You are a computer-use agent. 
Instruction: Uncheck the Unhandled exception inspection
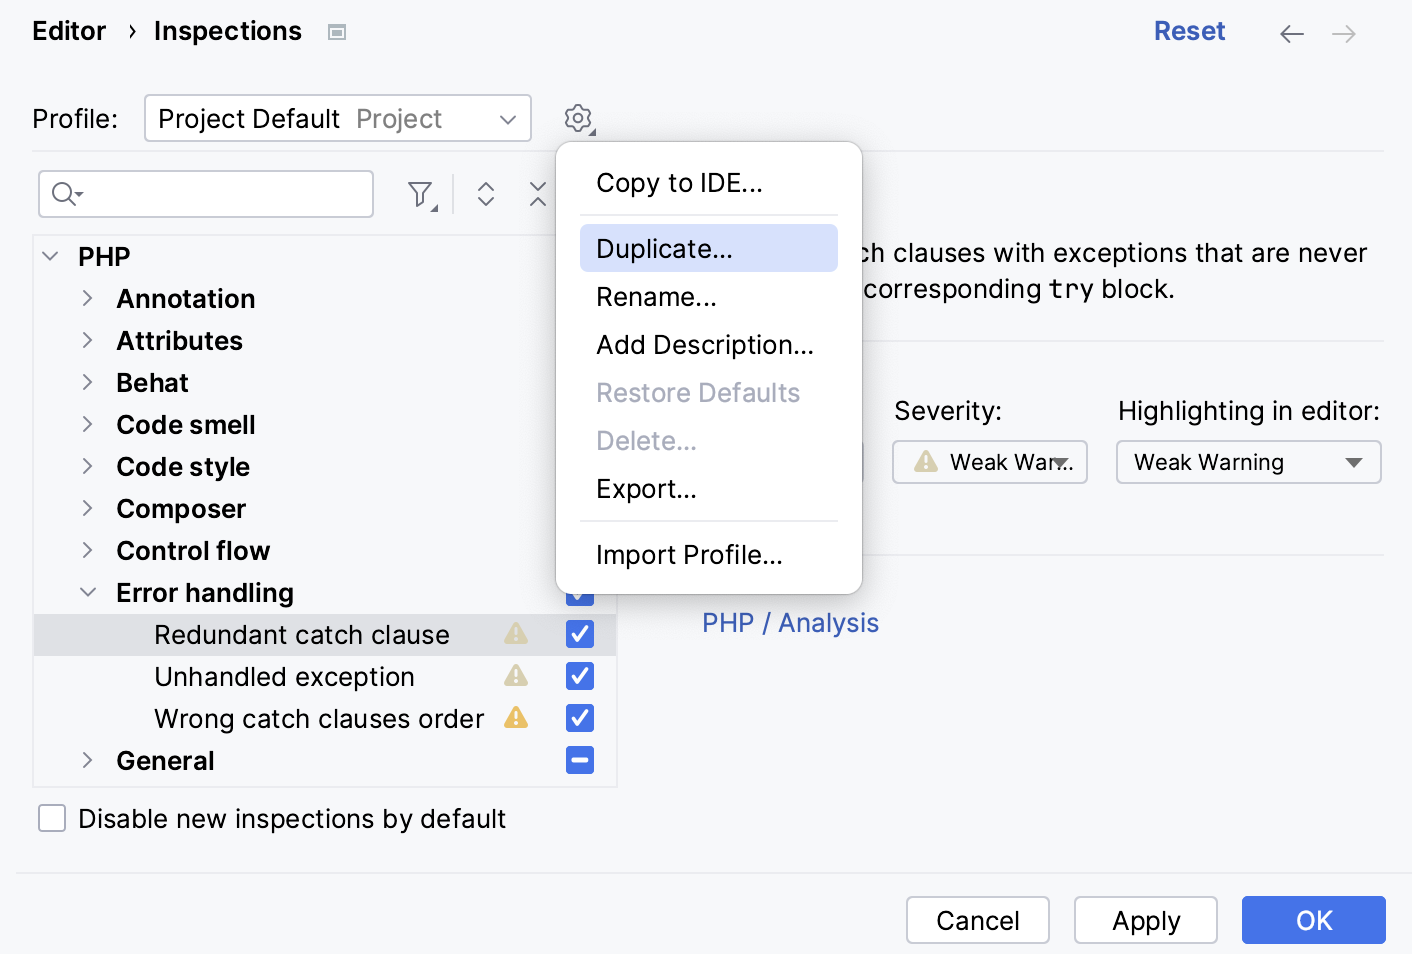(x=579, y=676)
